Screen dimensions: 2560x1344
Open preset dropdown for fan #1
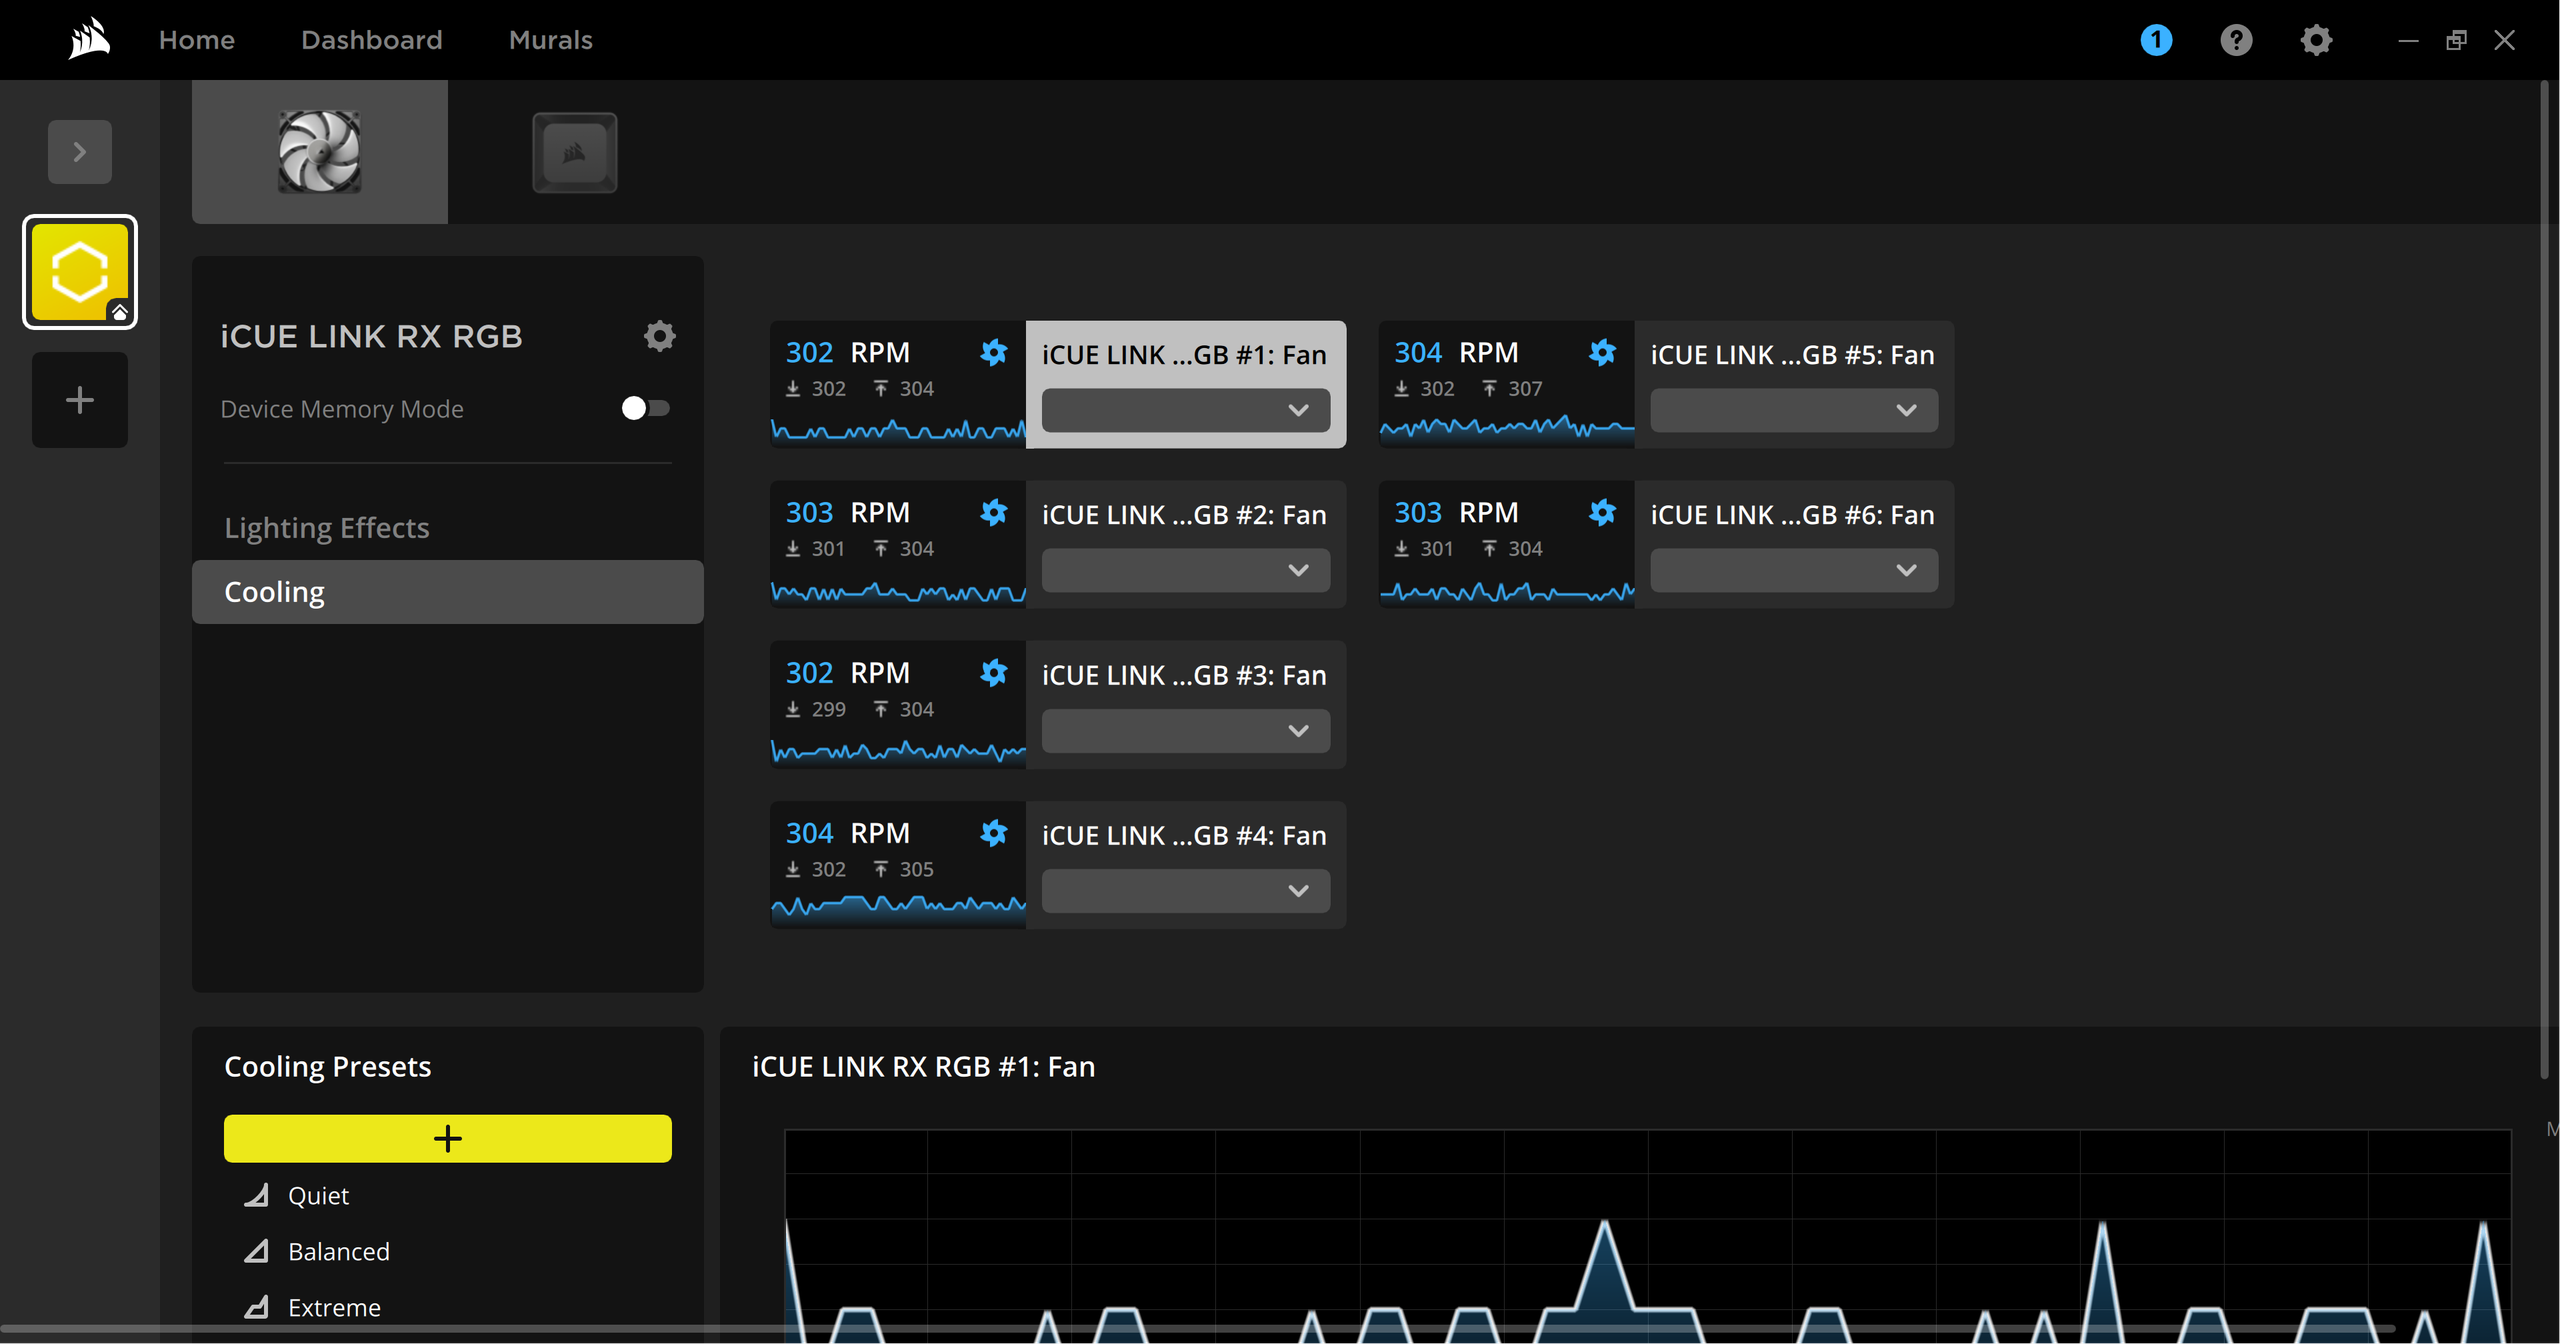pos(1186,410)
